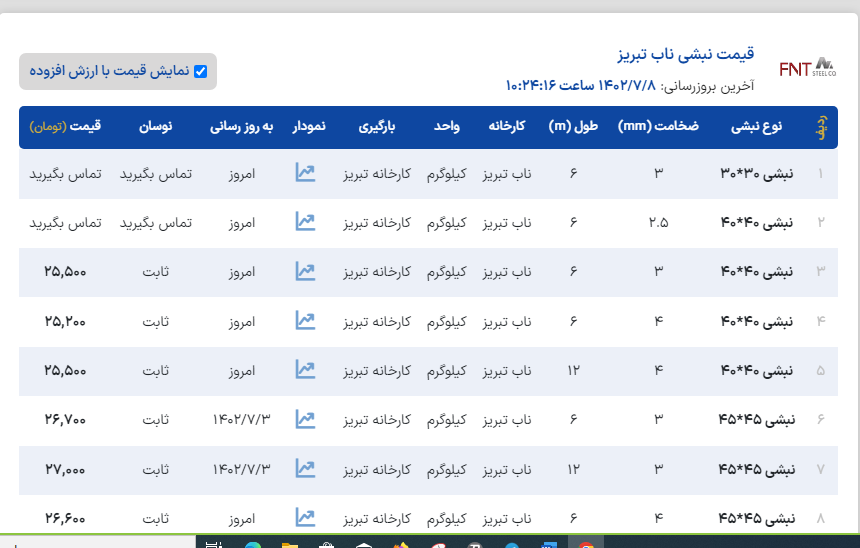Click the 1402/7/3 update date in row 7
The height and width of the screenshot is (548, 860).
click(x=242, y=468)
